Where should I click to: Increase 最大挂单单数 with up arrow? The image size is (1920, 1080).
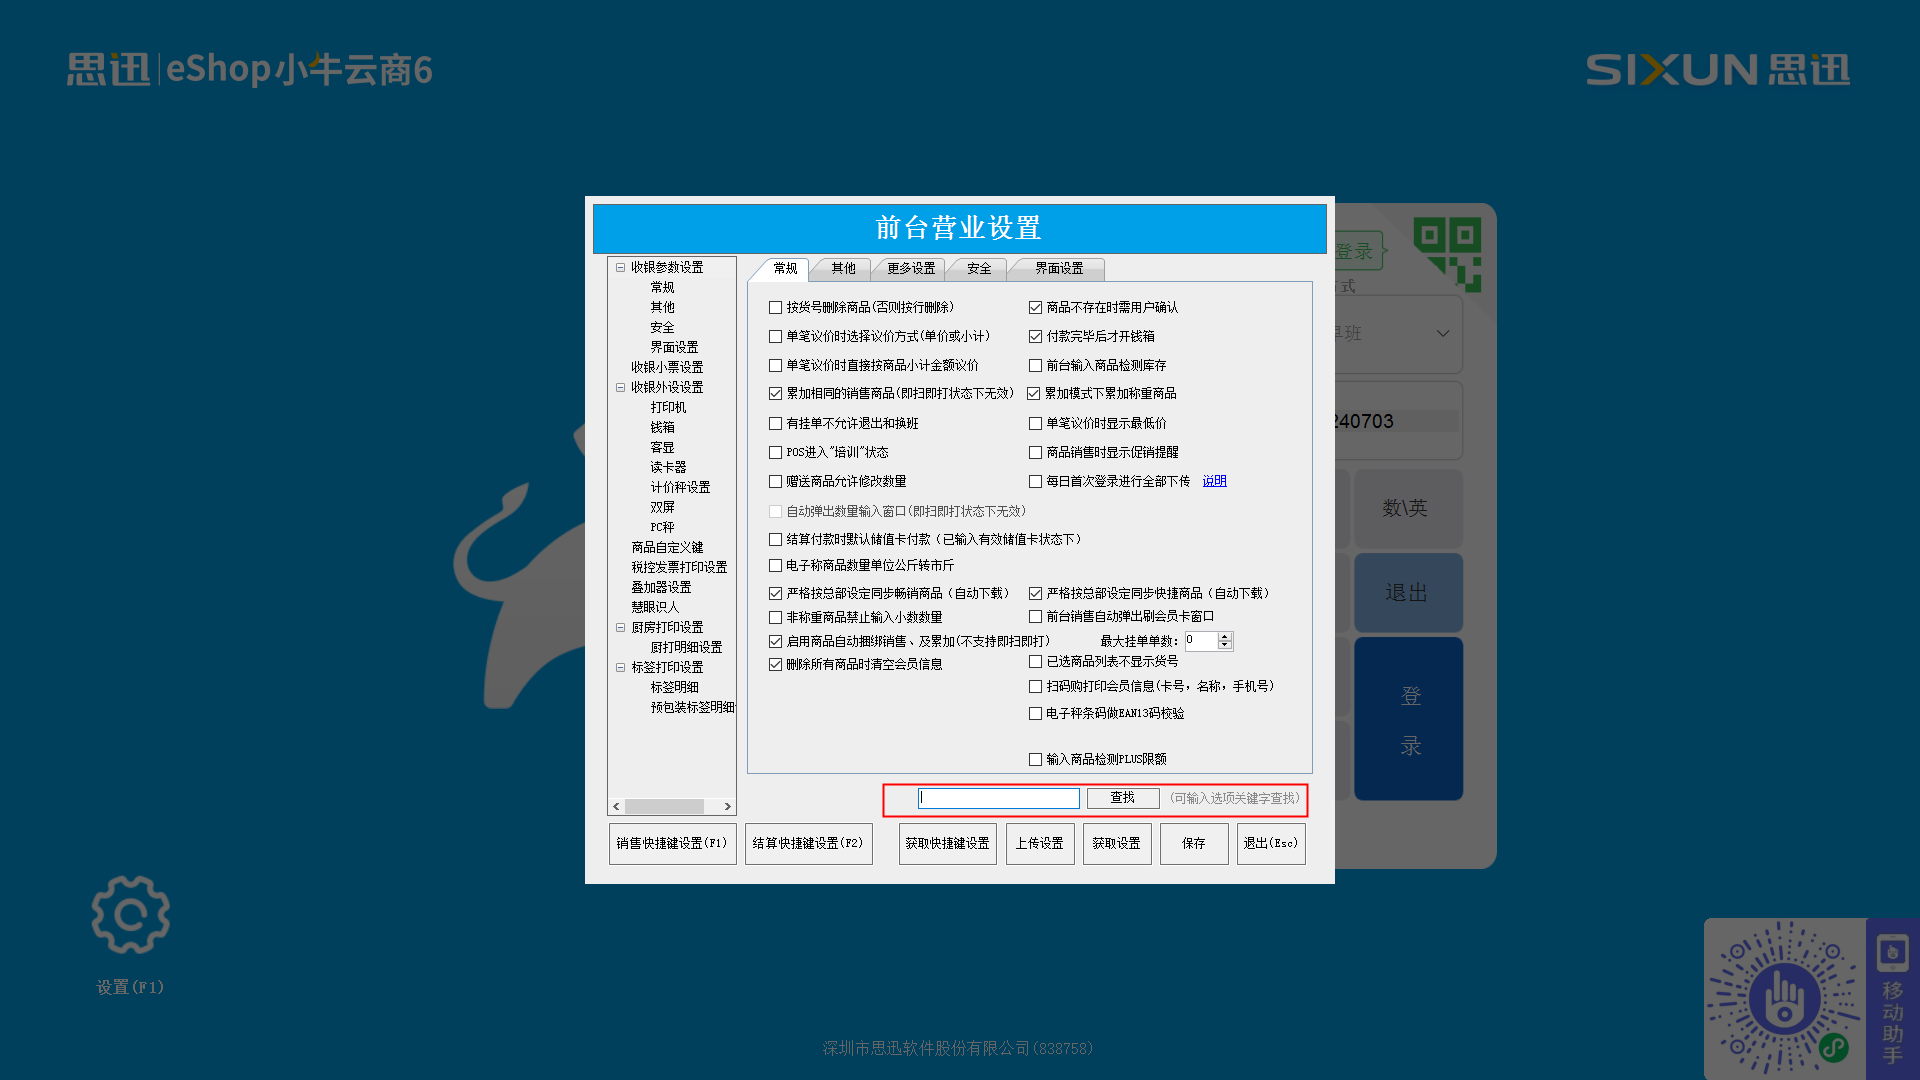(x=1224, y=636)
